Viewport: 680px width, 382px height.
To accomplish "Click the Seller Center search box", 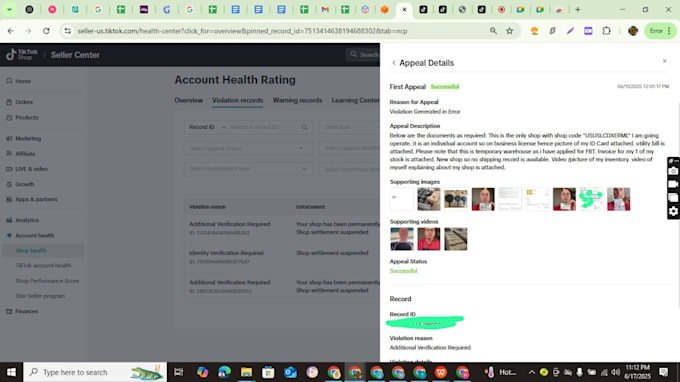I will click(363, 55).
